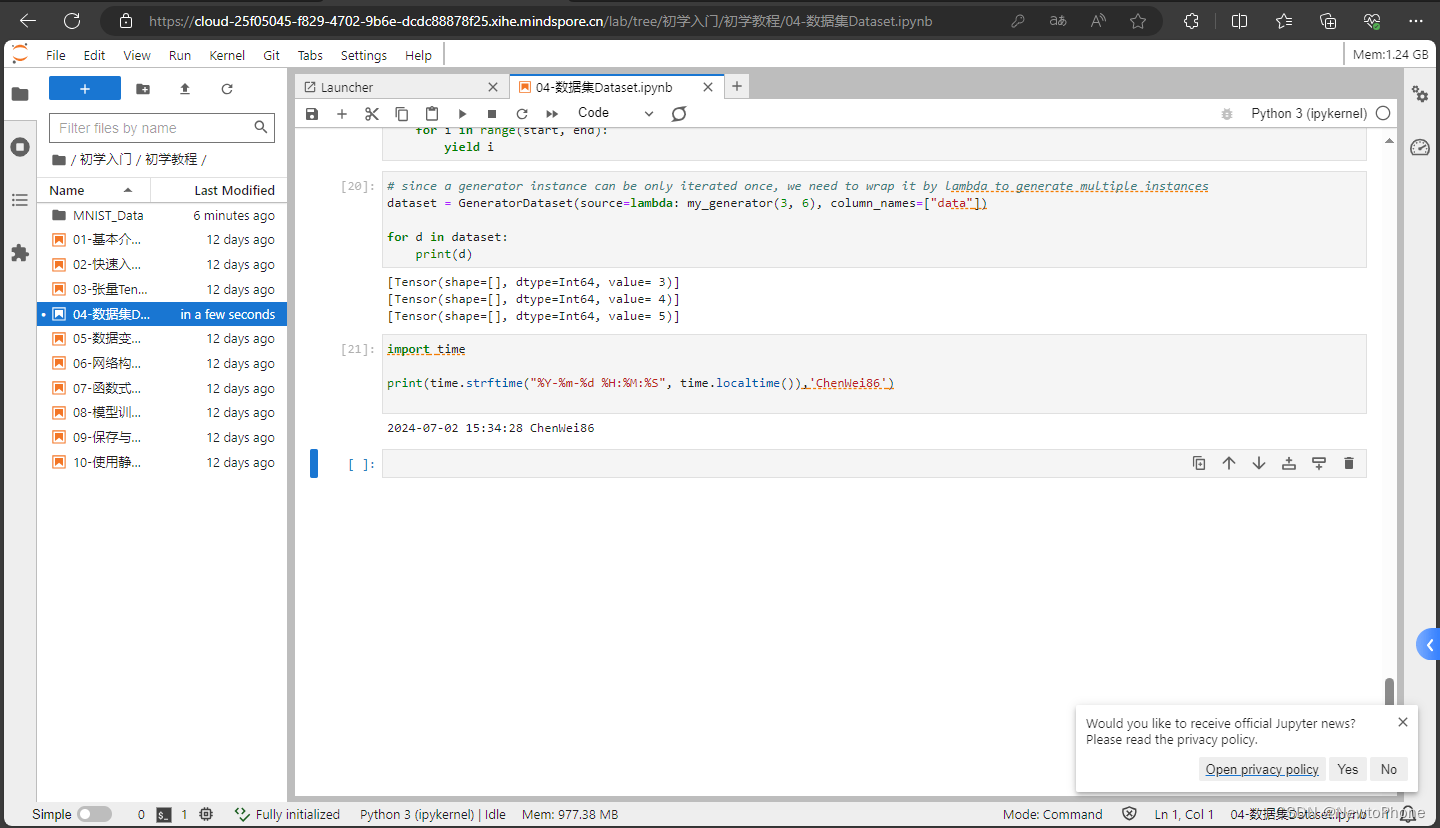
Task: Answer No to Jupyter news prompt
Action: [x=1389, y=769]
